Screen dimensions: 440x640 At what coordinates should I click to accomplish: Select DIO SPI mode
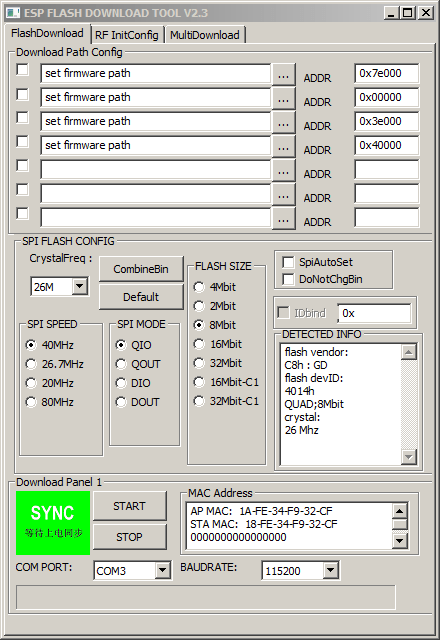point(133,383)
